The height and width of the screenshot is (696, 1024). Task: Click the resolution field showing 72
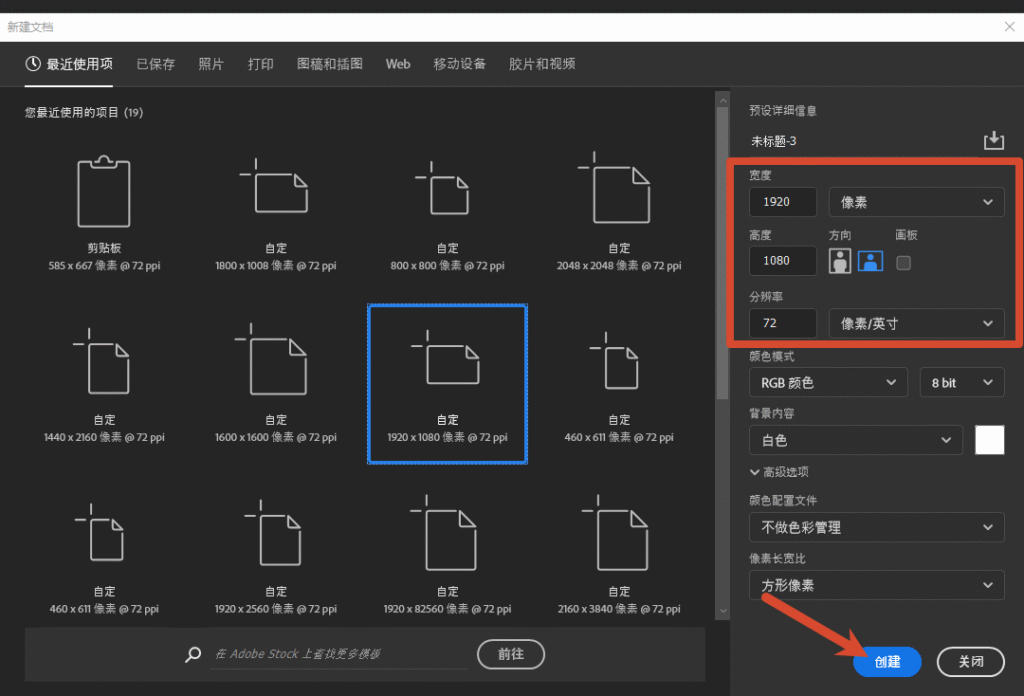(782, 323)
